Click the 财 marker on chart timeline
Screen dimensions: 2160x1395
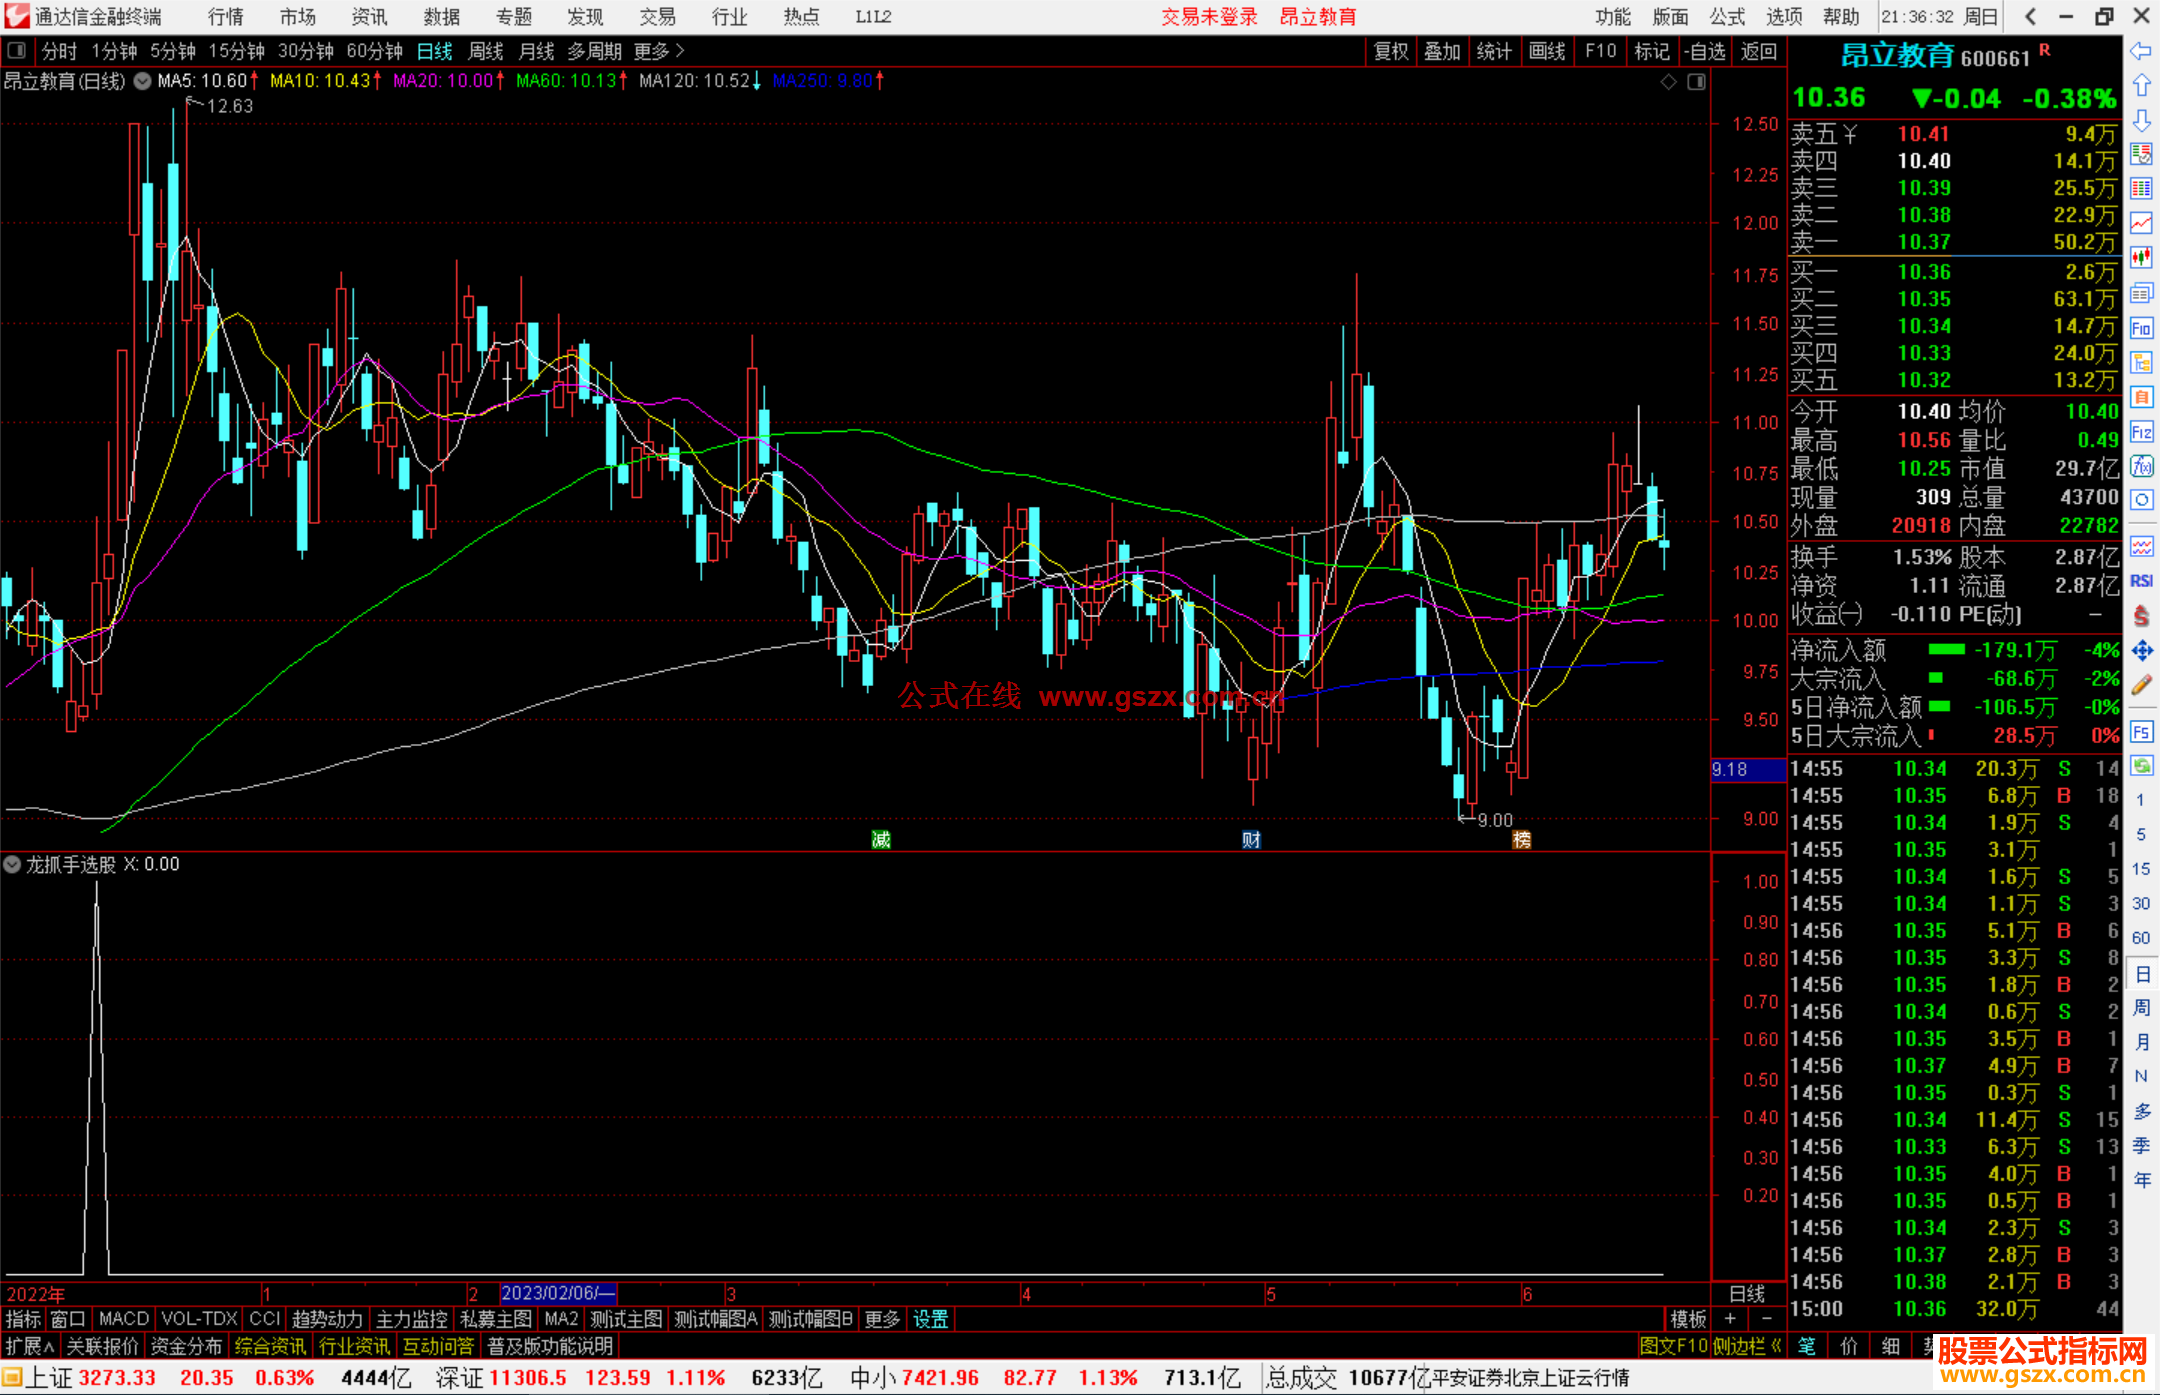click(1251, 839)
